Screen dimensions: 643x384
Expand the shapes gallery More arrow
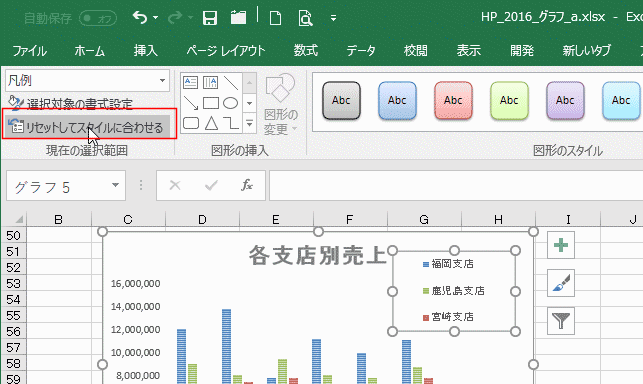click(249, 123)
